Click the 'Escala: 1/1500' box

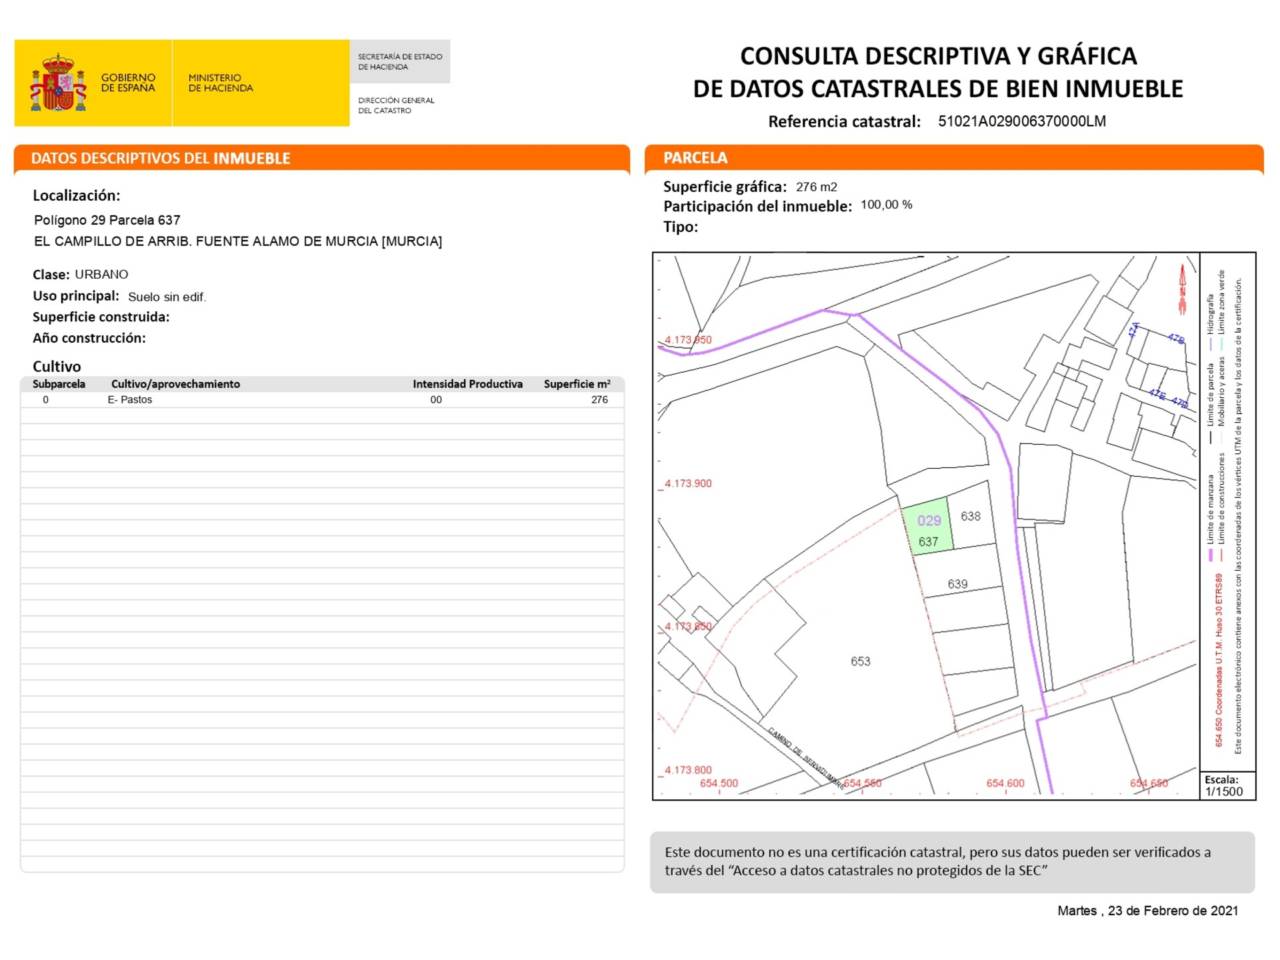[1227, 785]
